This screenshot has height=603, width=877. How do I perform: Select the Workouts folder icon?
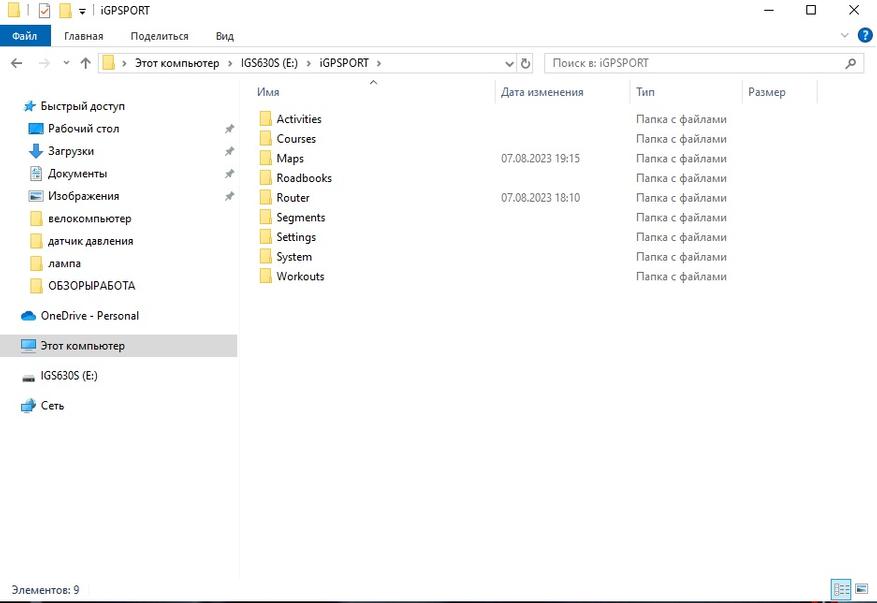[x=266, y=276]
